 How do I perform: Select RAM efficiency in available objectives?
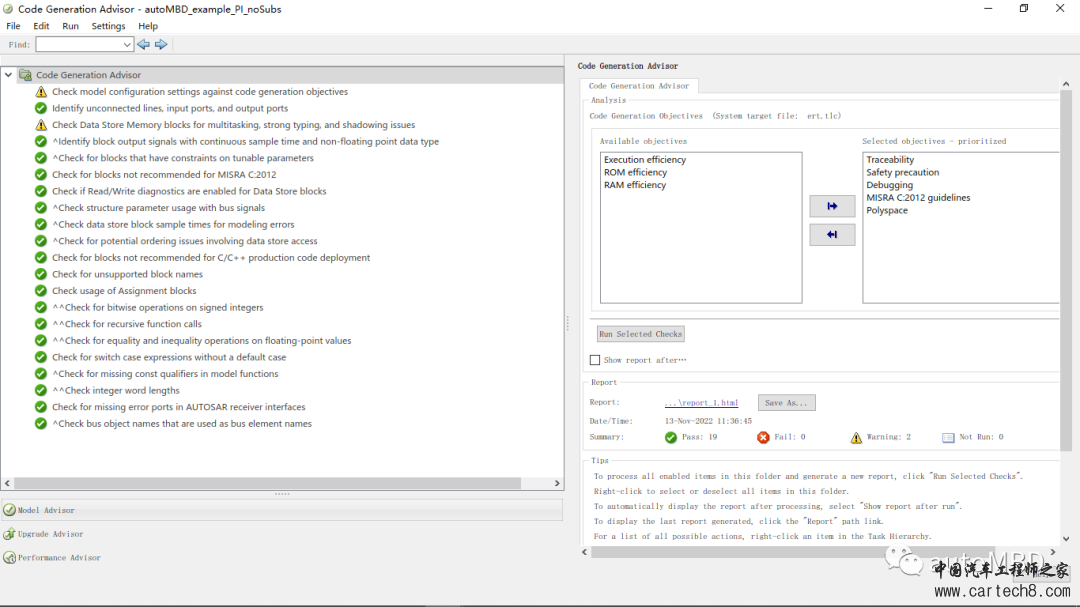click(x=634, y=185)
